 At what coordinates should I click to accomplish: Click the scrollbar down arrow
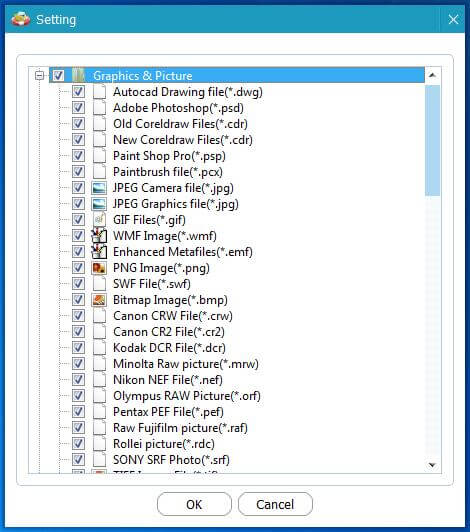coord(432,465)
